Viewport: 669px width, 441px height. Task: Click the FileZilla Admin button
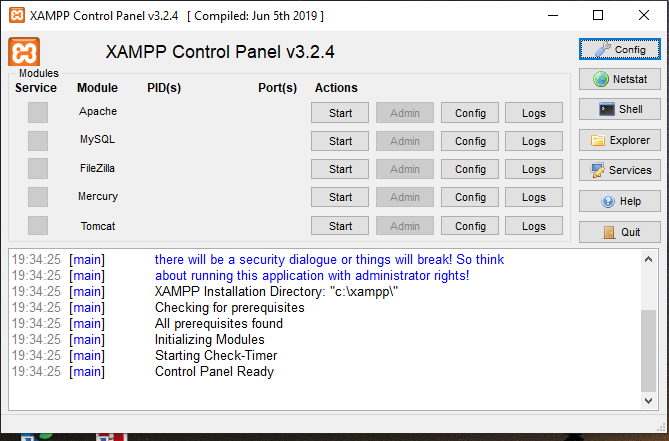(x=405, y=169)
